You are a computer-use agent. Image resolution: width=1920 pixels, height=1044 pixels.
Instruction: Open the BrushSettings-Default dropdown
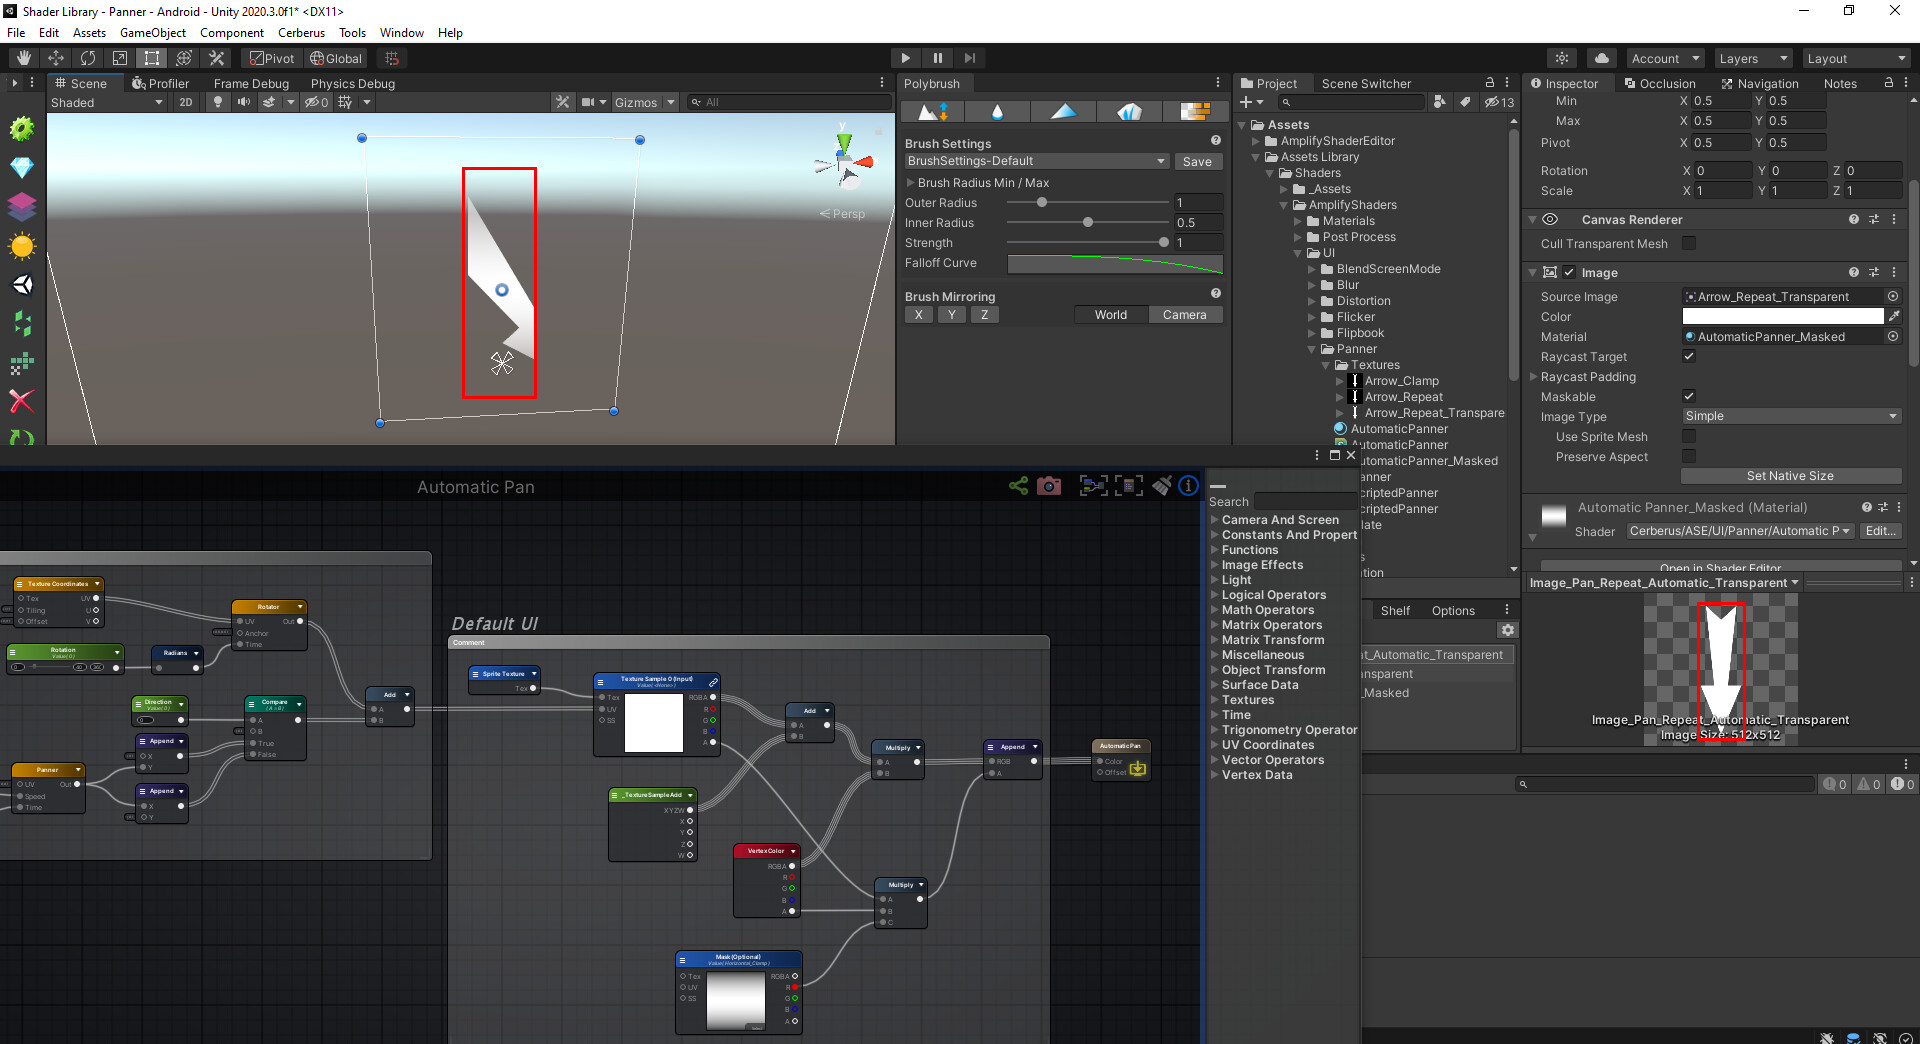[x=1036, y=161]
